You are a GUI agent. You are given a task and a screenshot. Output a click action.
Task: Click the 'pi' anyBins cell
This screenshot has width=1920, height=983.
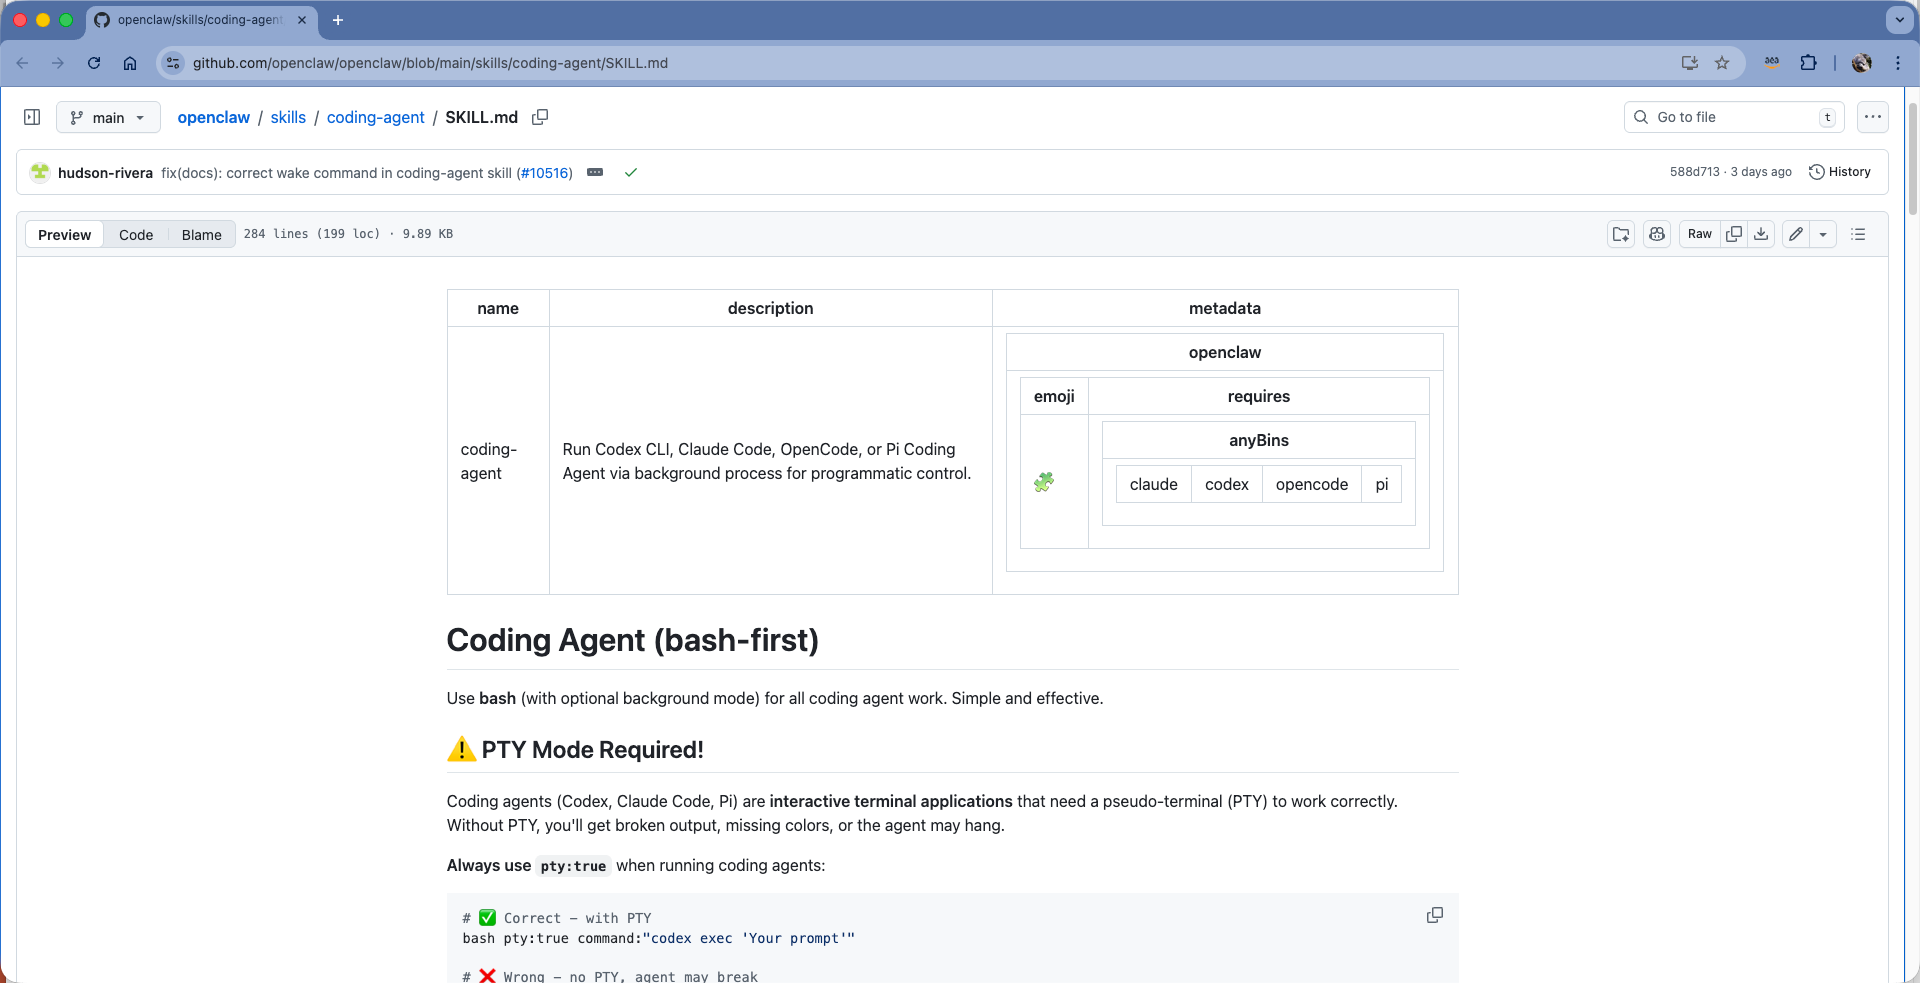click(x=1381, y=484)
